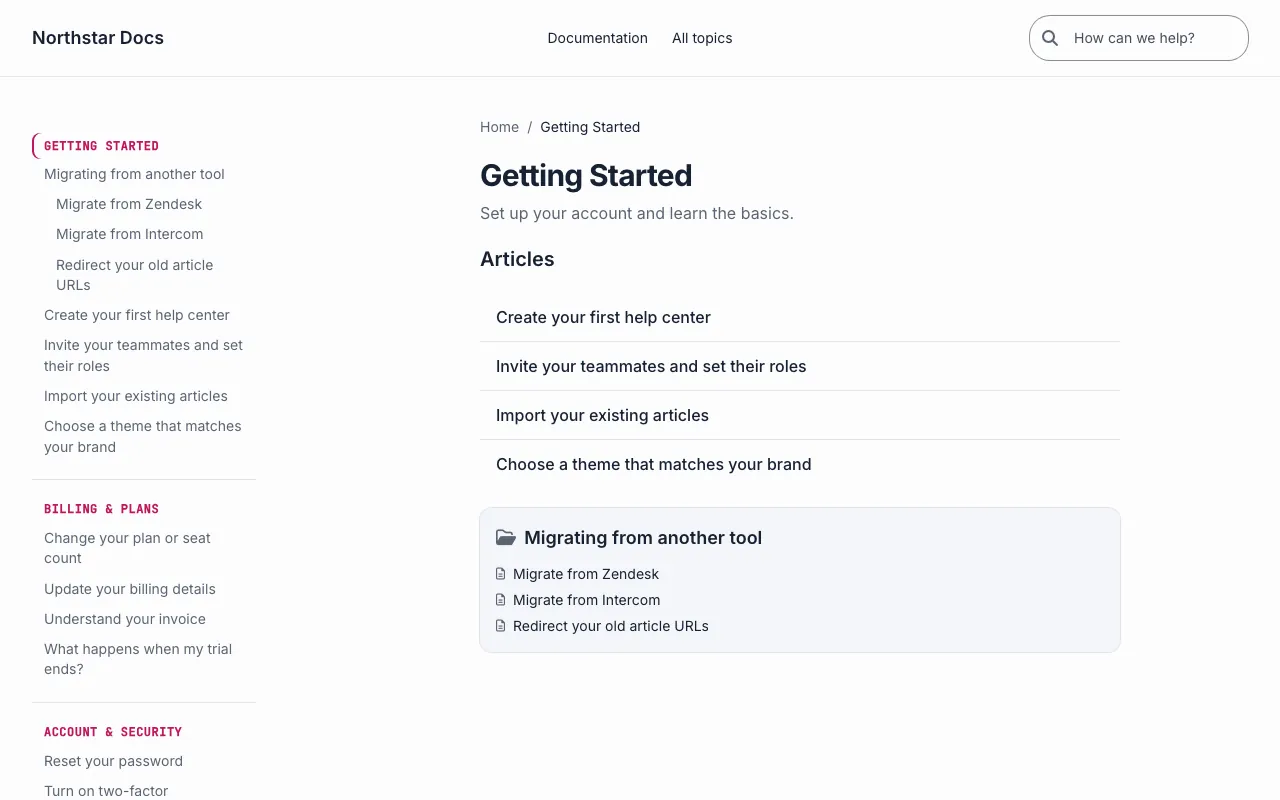This screenshot has width=1280, height=800.
Task: Open sidebar link Reset your password
Action: click(x=113, y=761)
